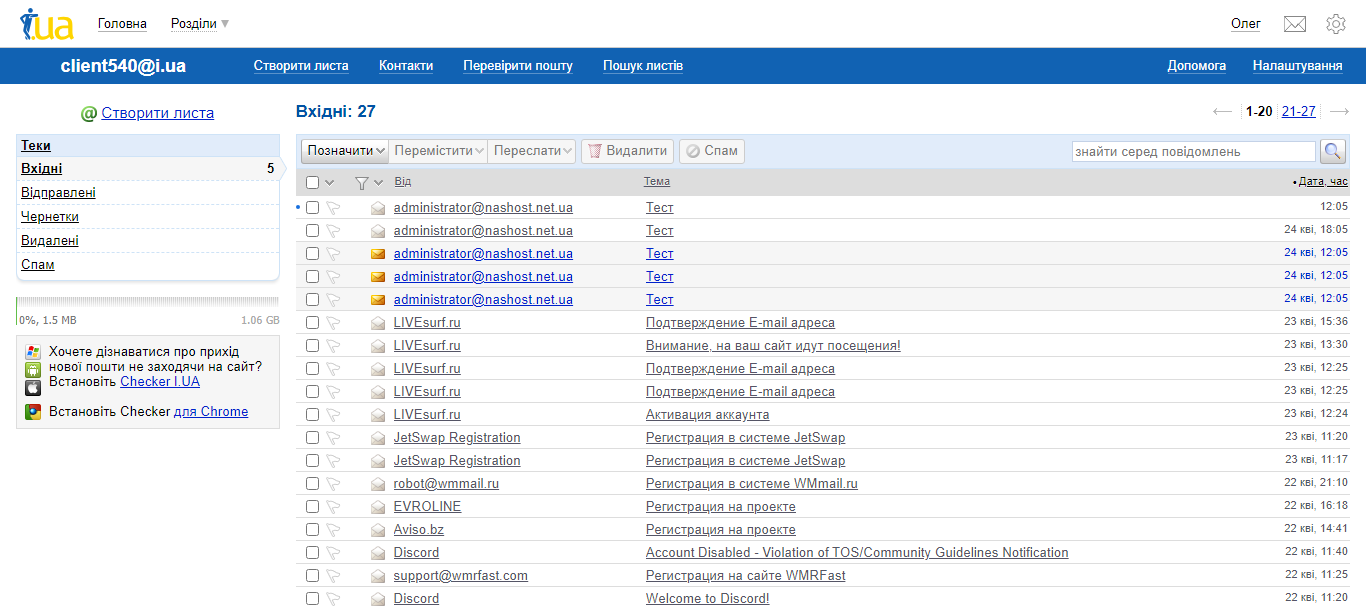
Task: Focus the search messages input field
Action: click(x=1193, y=152)
